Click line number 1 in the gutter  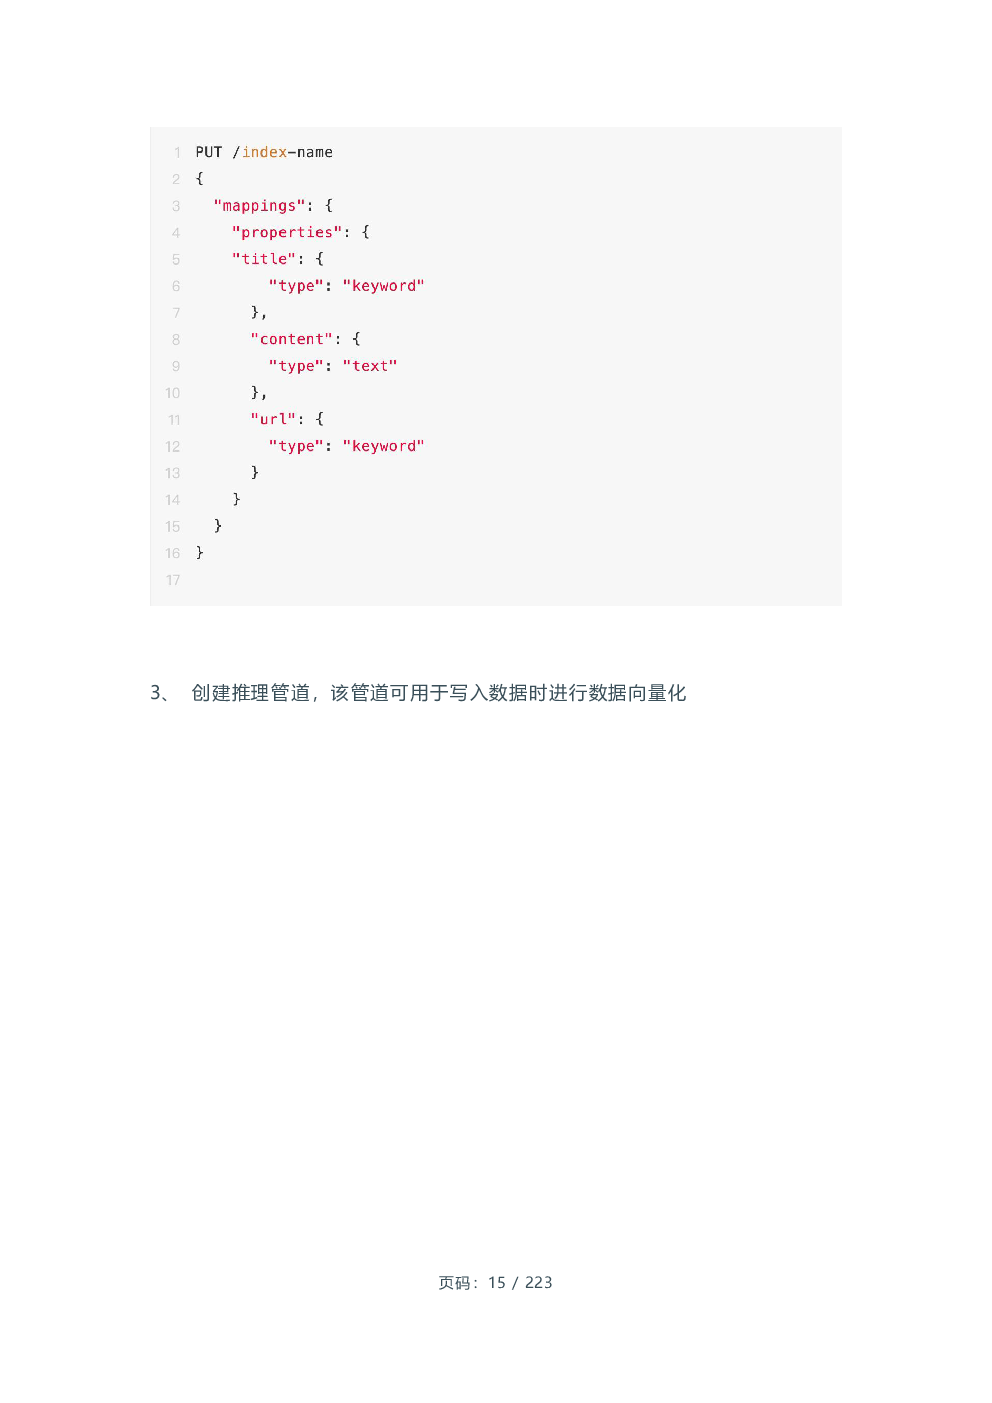(x=177, y=153)
